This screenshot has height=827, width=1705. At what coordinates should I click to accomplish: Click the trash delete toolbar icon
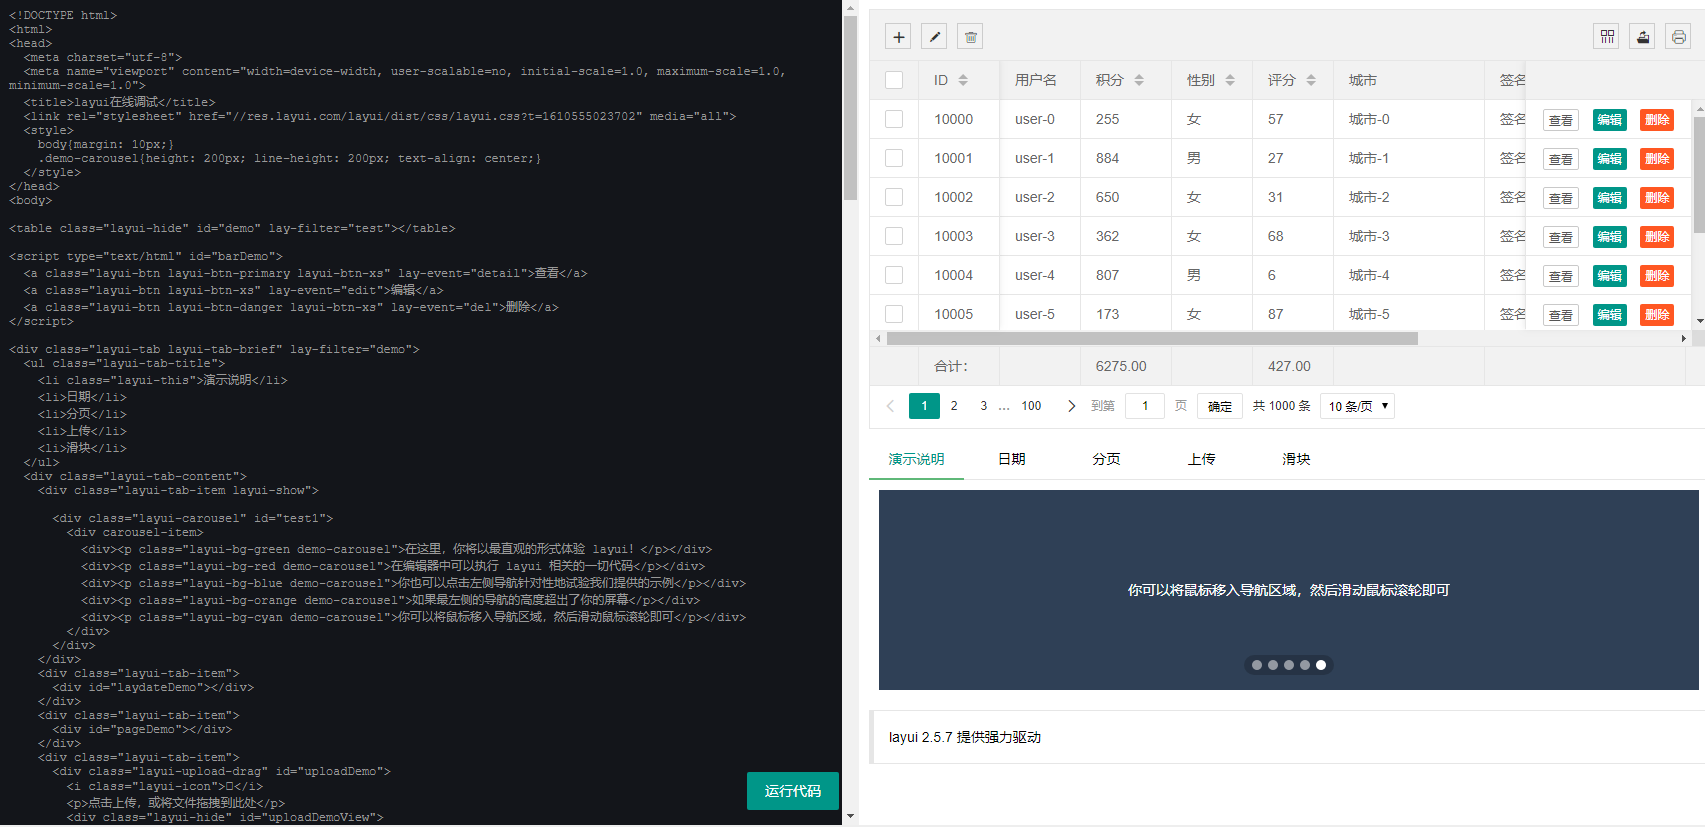(x=970, y=37)
